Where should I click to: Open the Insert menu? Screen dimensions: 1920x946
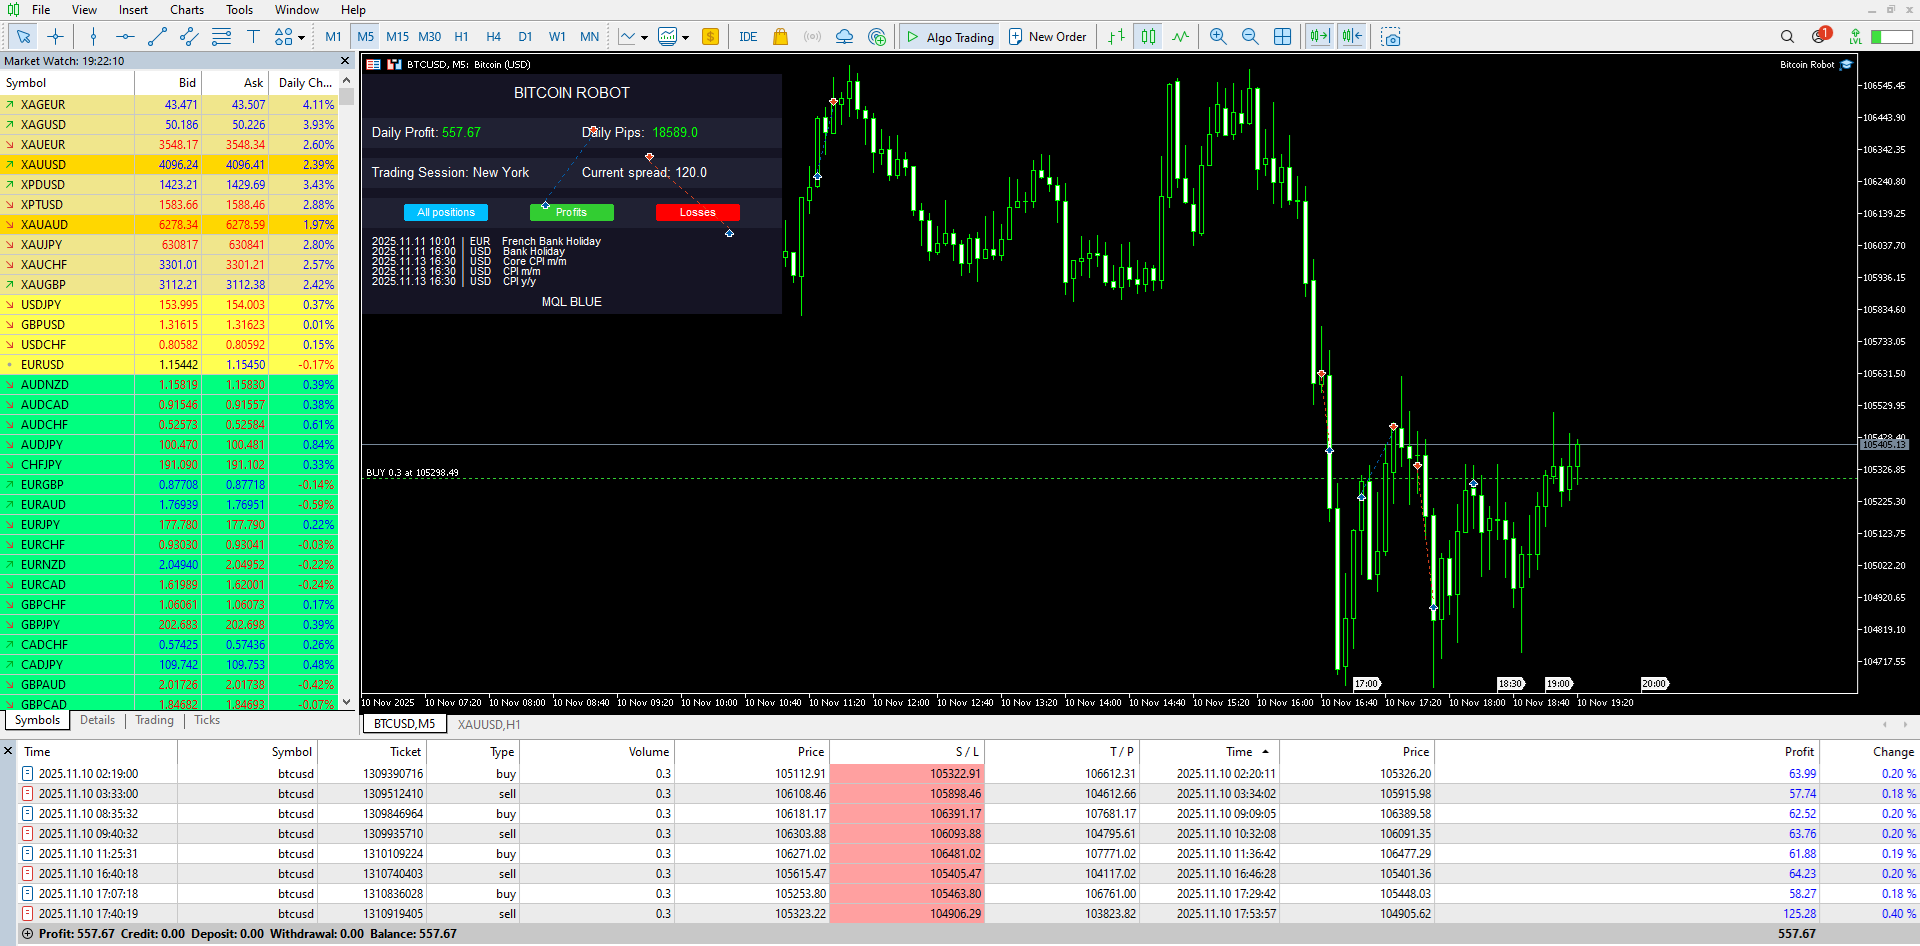[x=133, y=10]
